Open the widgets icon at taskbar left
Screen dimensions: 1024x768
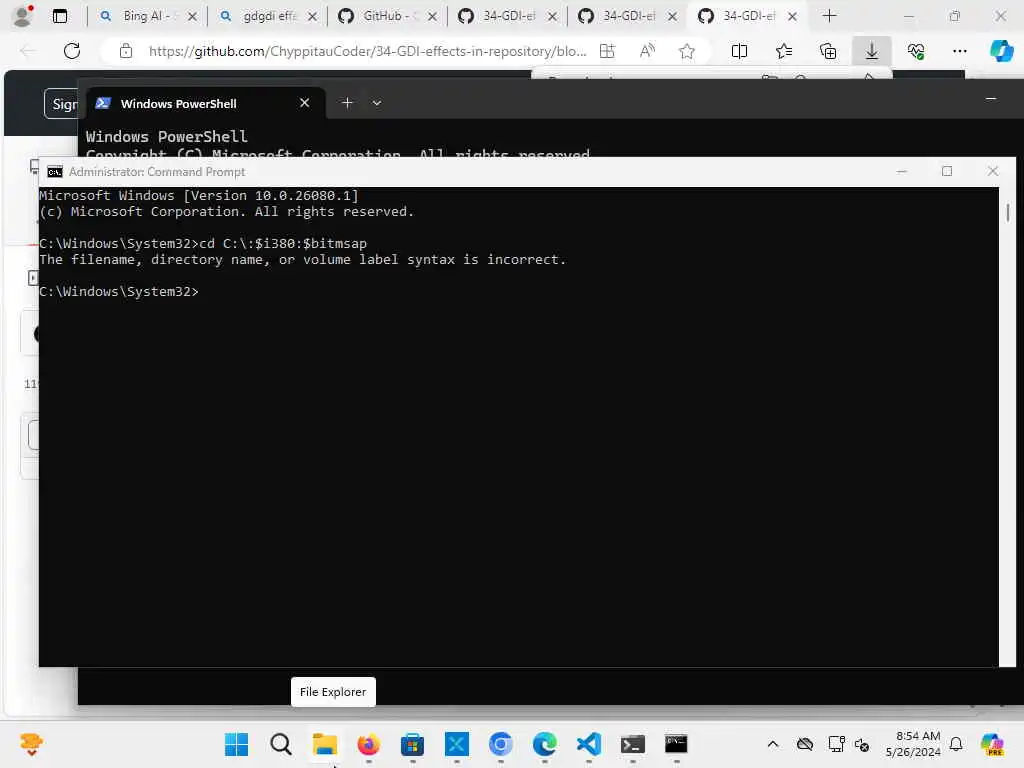coord(31,744)
